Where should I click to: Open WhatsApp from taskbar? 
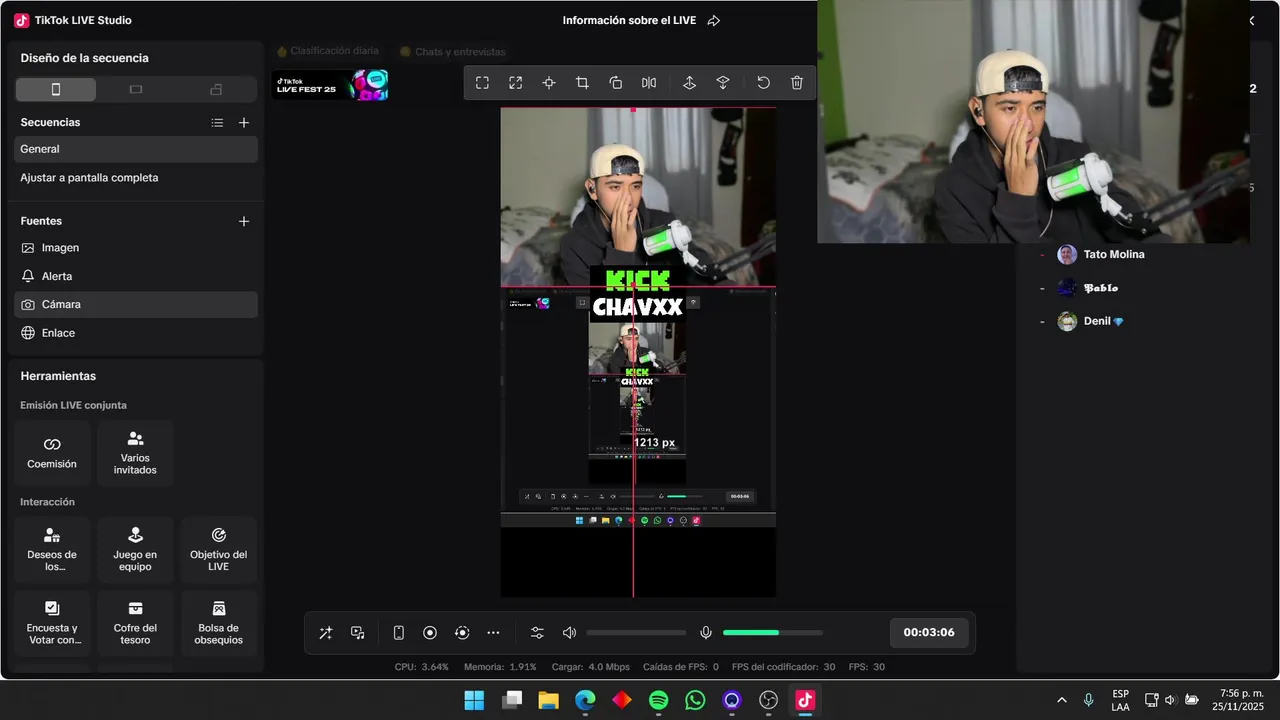(695, 700)
